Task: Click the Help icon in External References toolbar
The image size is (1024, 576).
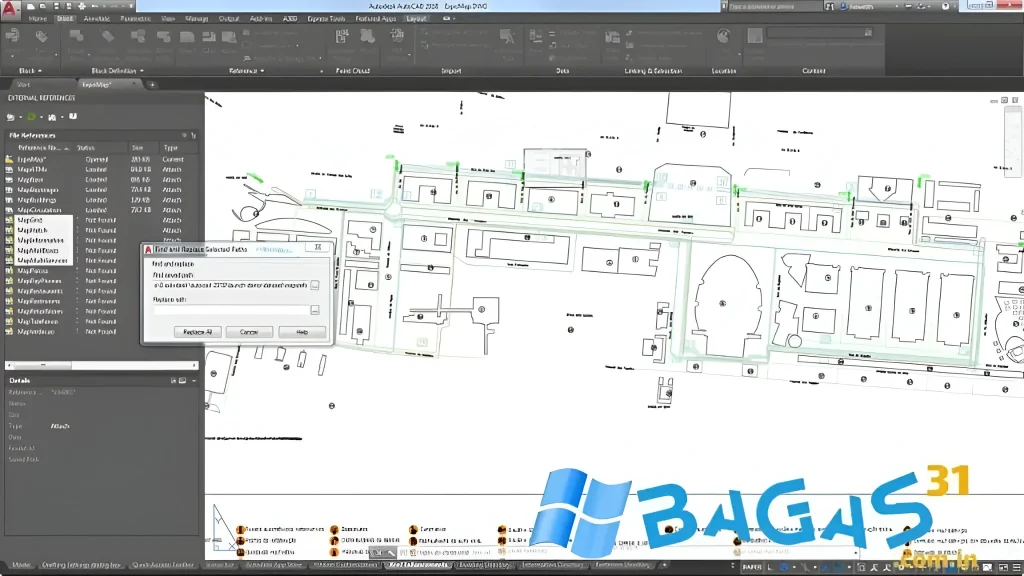Action: pyautogui.click(x=73, y=116)
